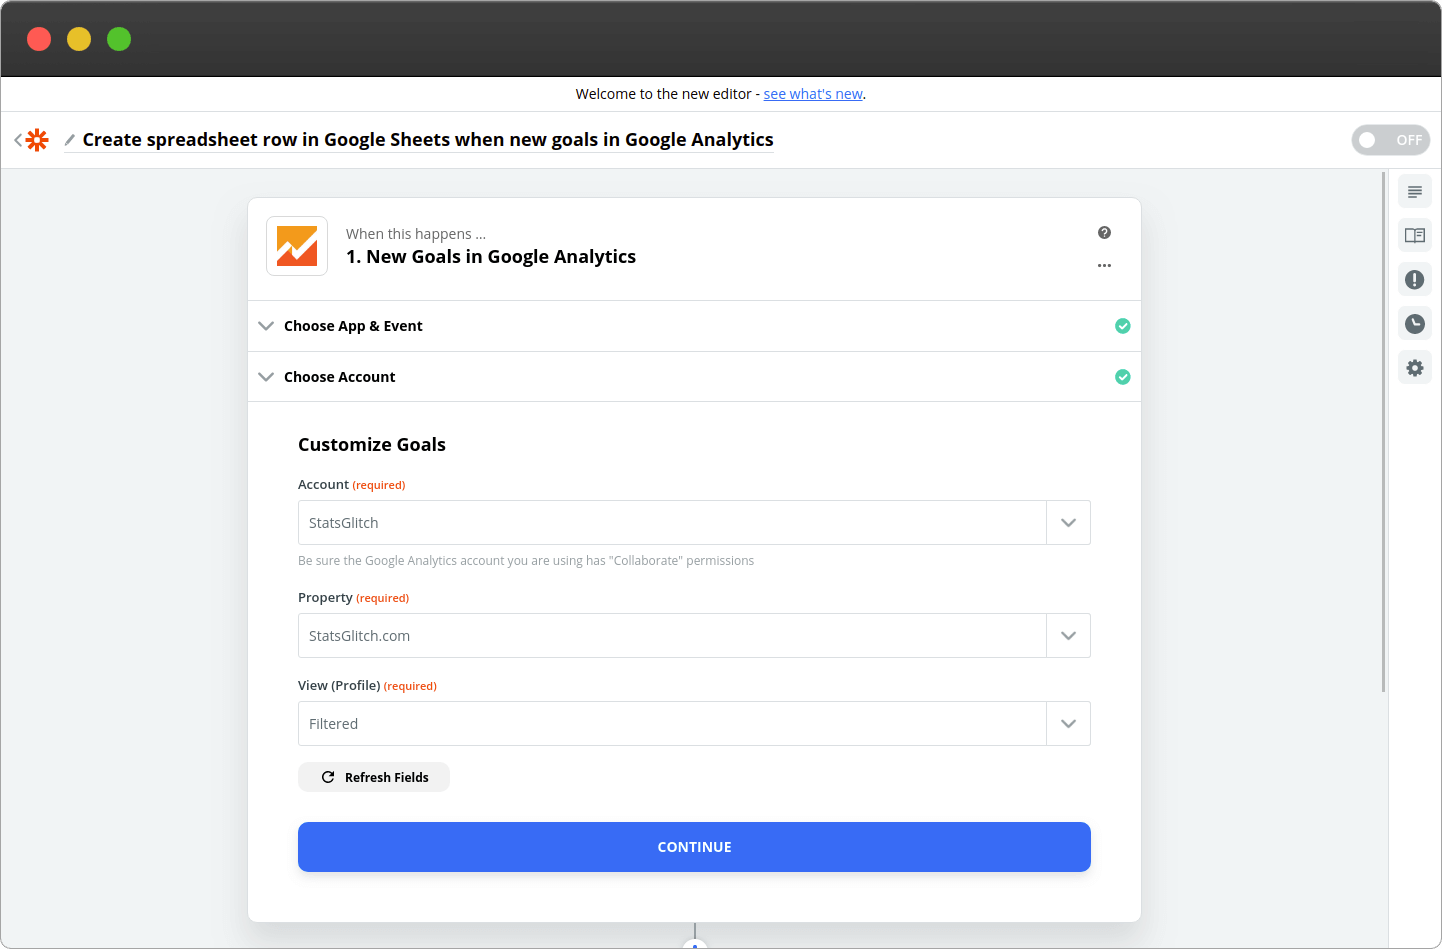Click the vertical scrollbar of the editor
Screen dimensions: 1442x949
[1384, 432]
